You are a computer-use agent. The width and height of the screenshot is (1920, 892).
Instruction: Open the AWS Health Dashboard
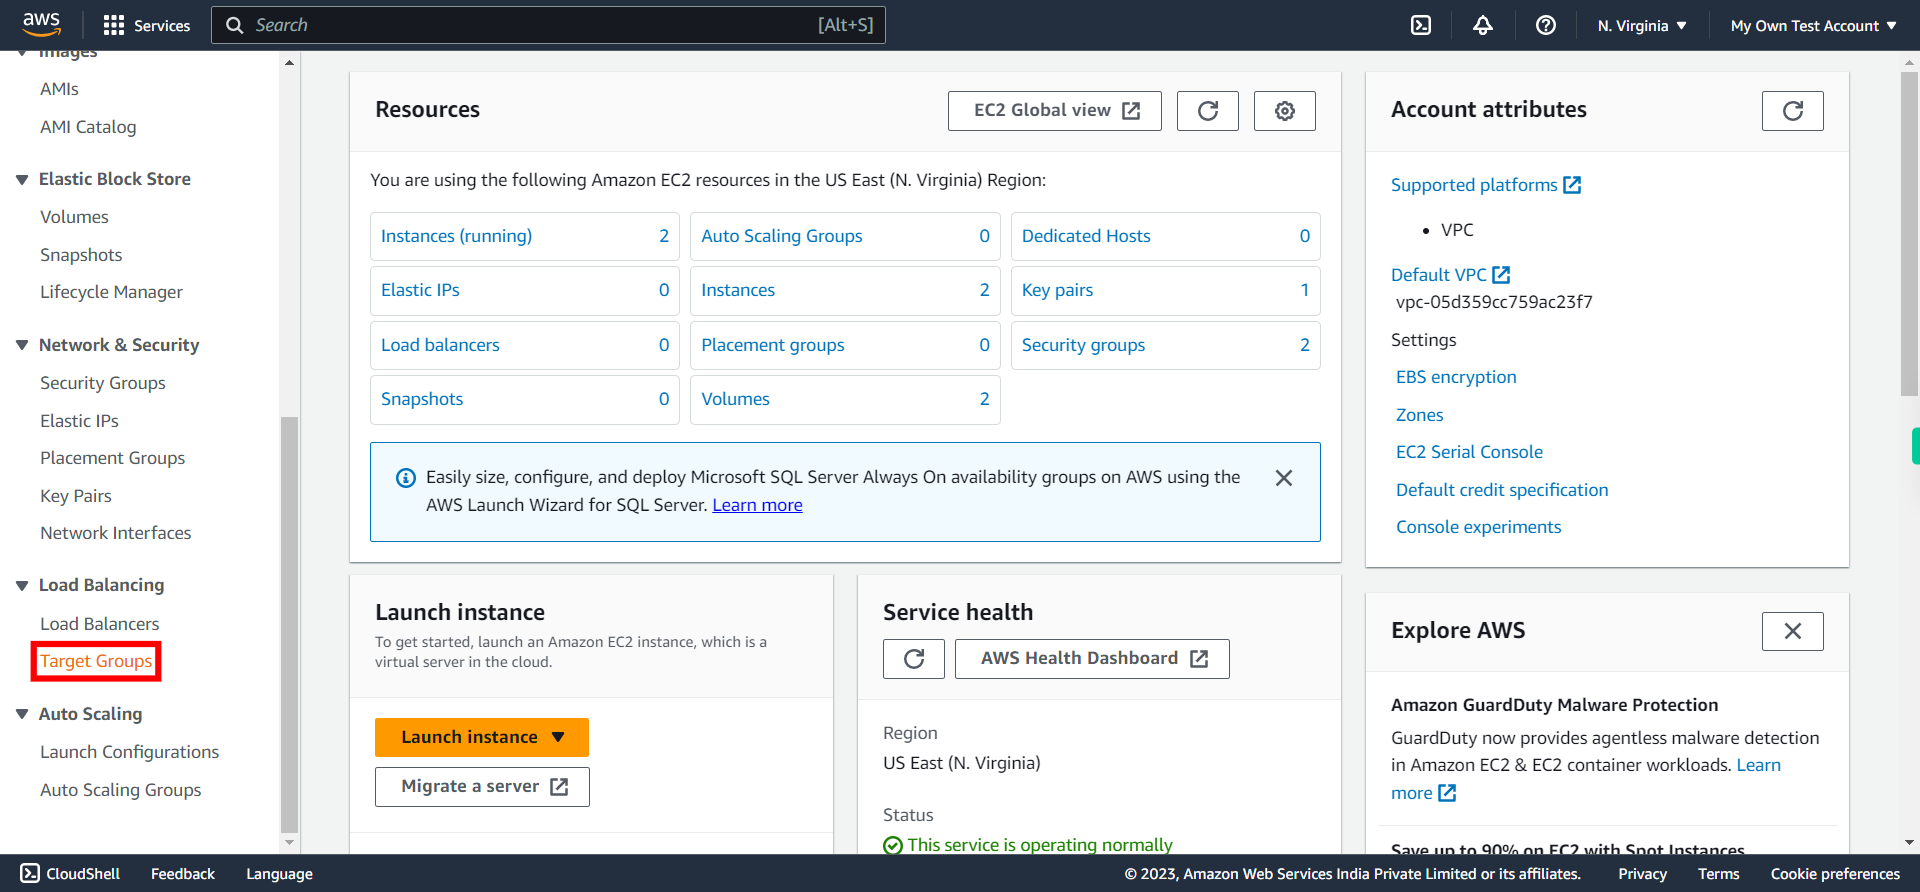1092,659
